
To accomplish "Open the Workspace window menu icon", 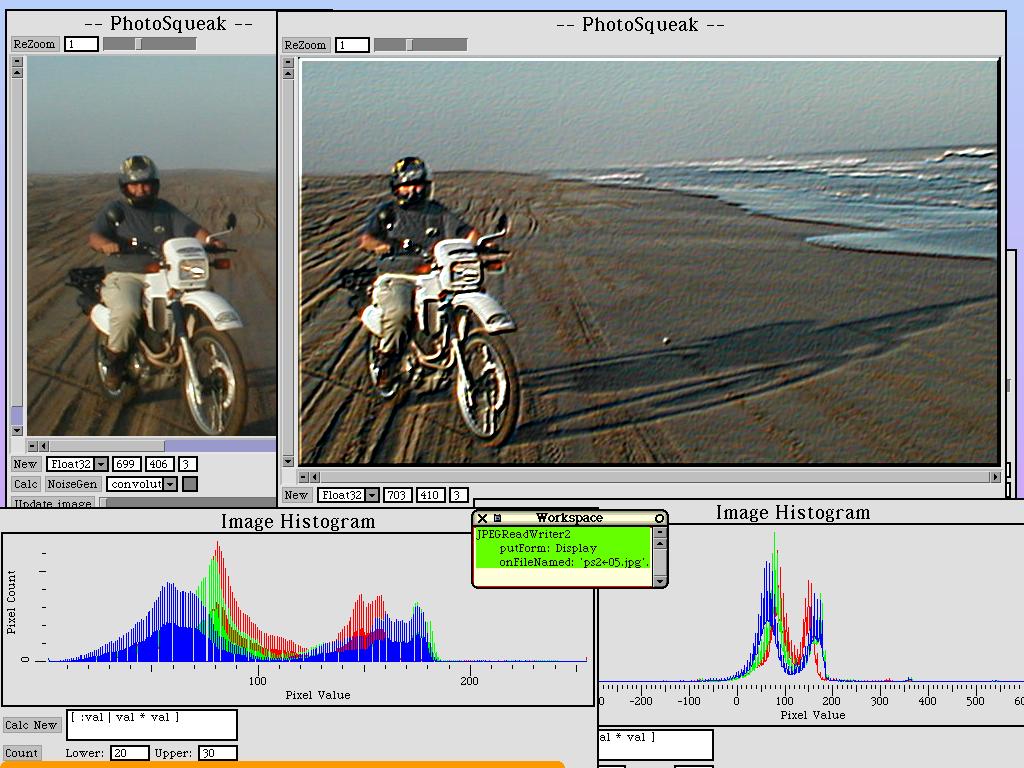I will pos(497,518).
